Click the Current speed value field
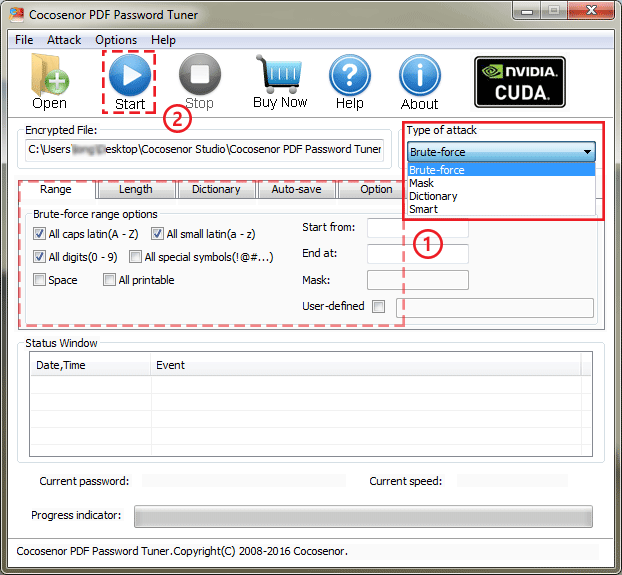Viewport: 622px width, 575px height. (512, 481)
